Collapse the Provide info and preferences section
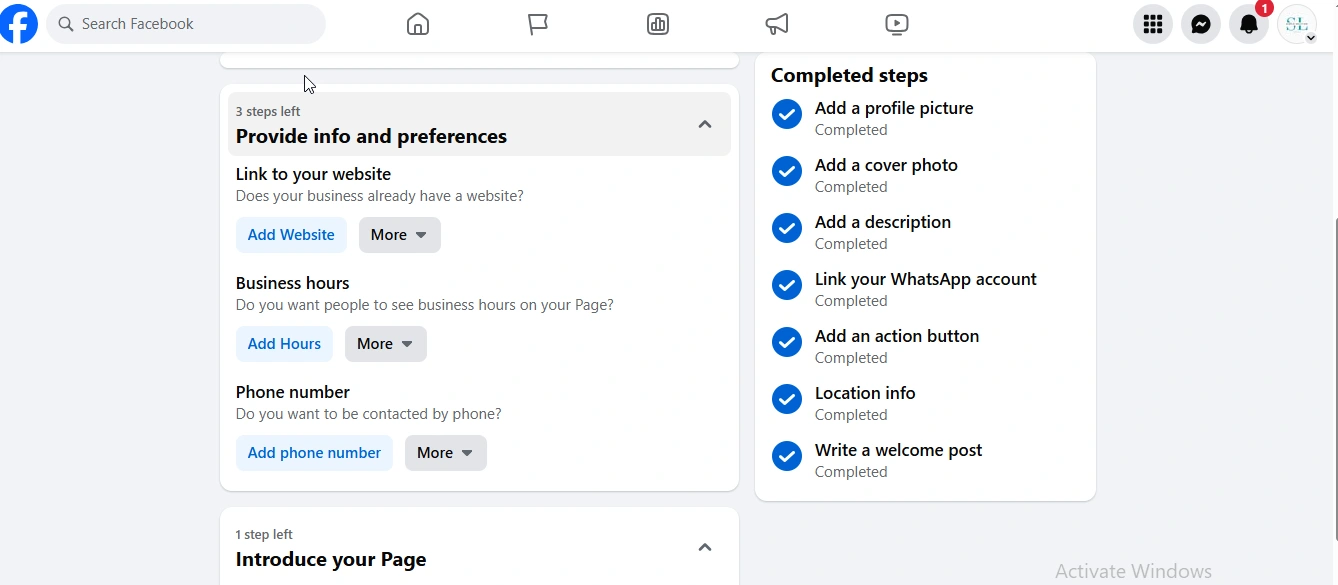Screen dimensions: 1338x585 click(x=705, y=124)
